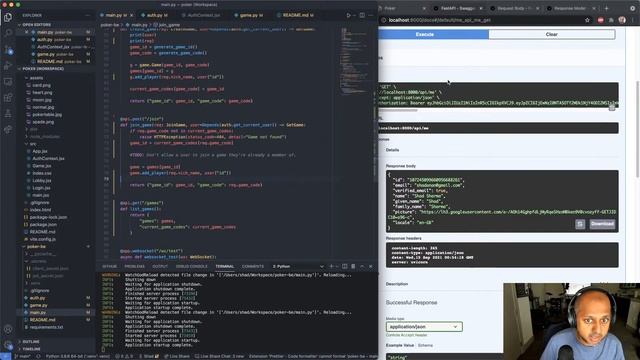Click the red ad-blocker extension icon in browser
The height and width of the screenshot is (360, 640).
pos(600,20)
